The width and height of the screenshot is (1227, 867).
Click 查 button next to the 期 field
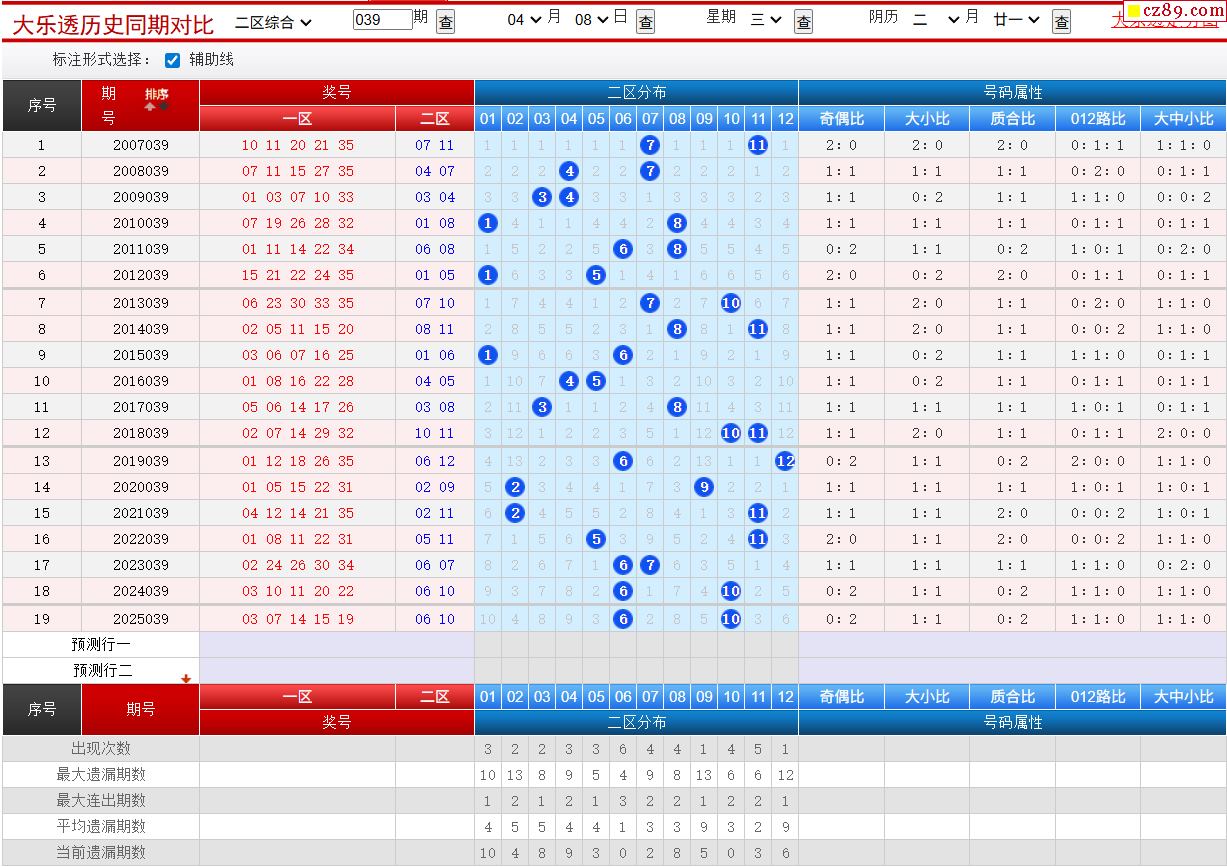446,21
